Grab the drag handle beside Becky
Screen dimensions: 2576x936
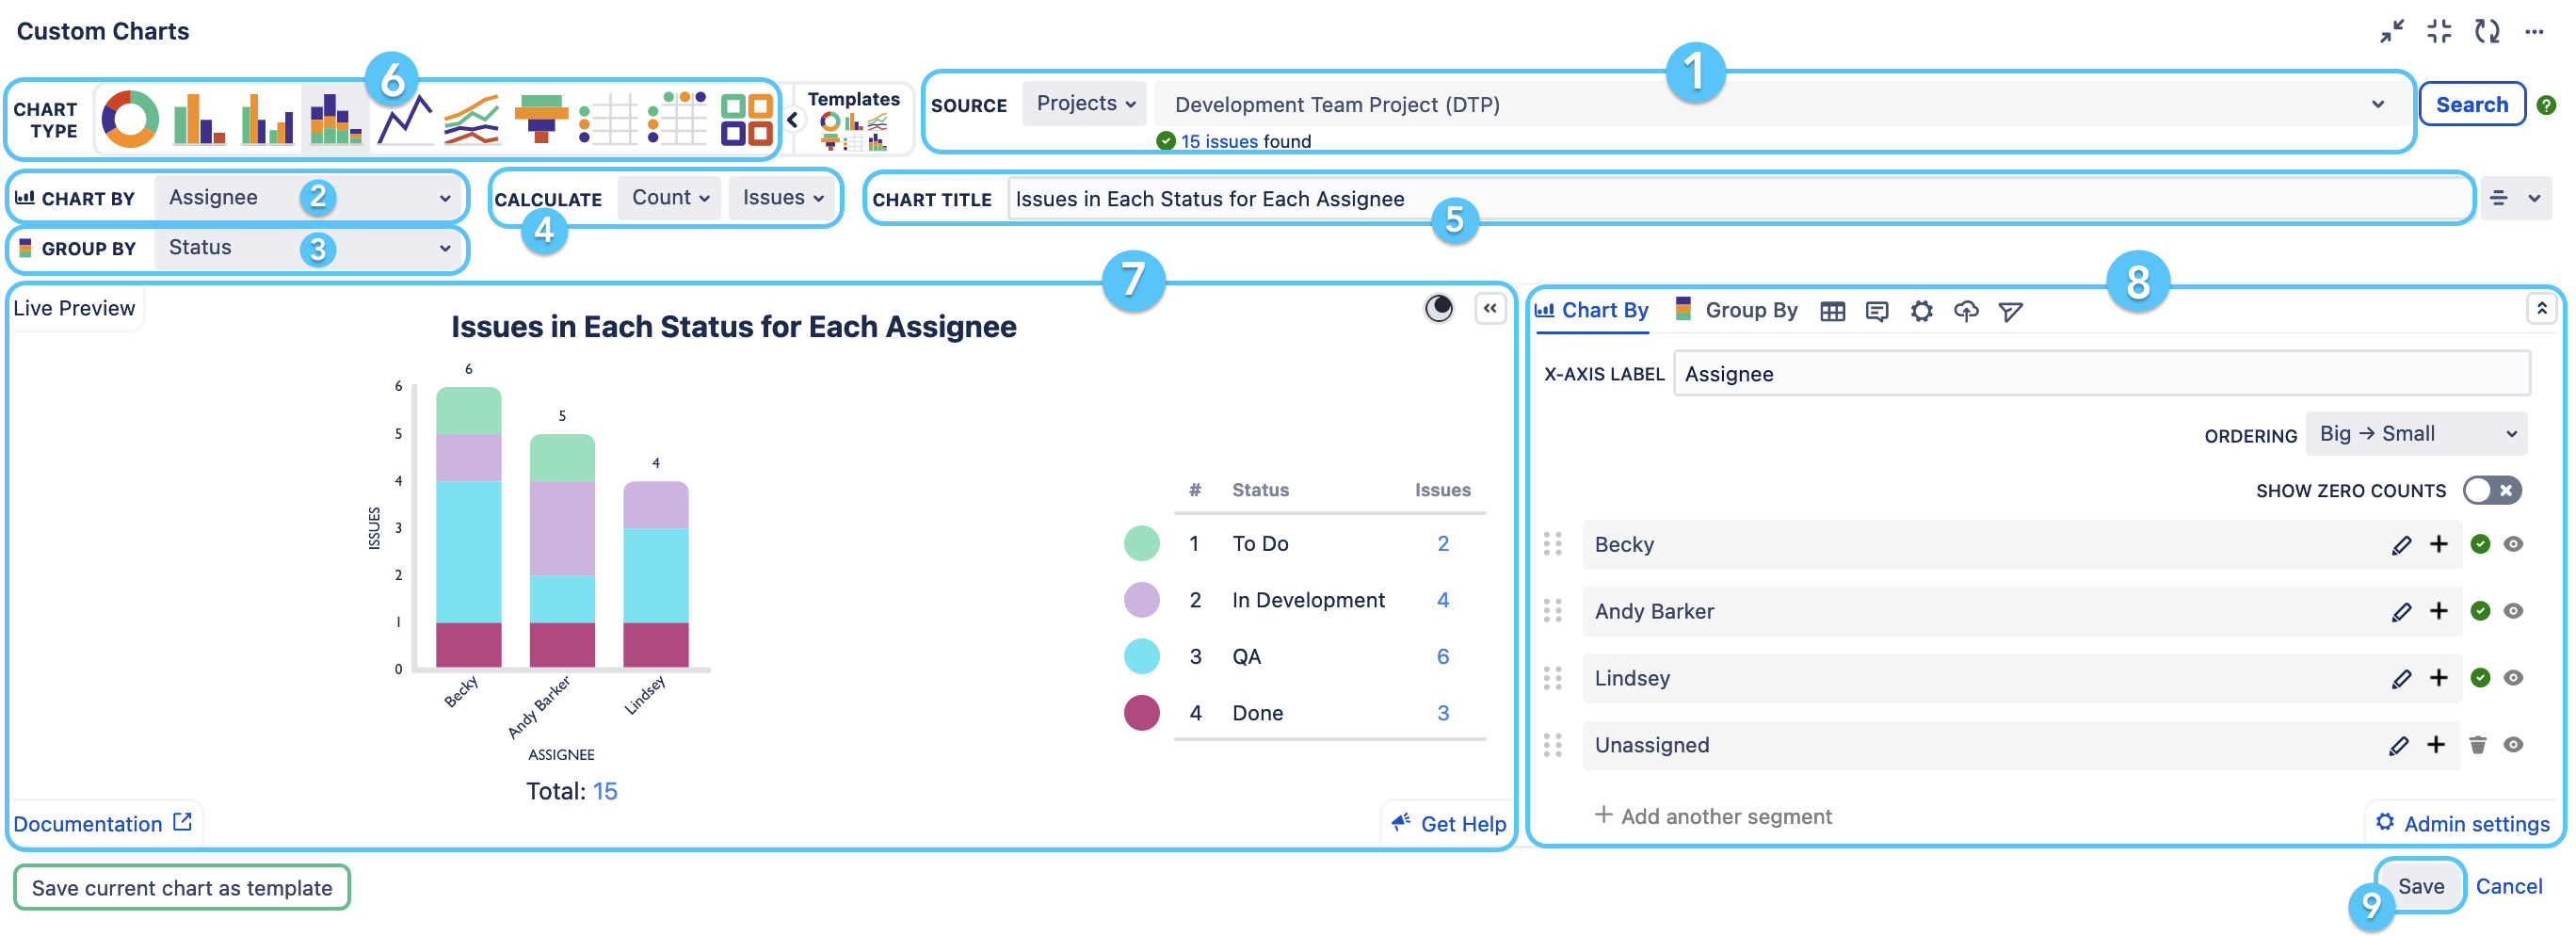(1552, 544)
